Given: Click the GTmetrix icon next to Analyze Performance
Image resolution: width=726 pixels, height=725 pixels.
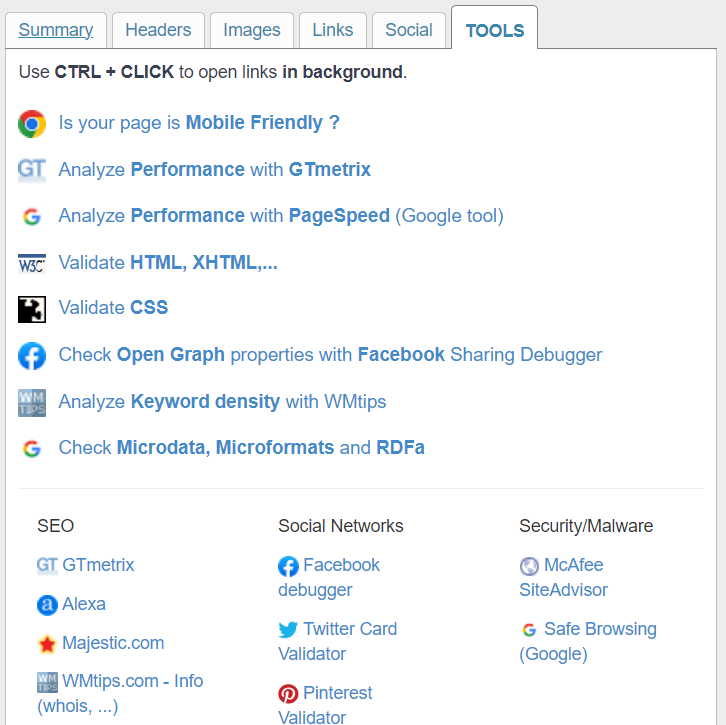Looking at the screenshot, I should tap(32, 170).
